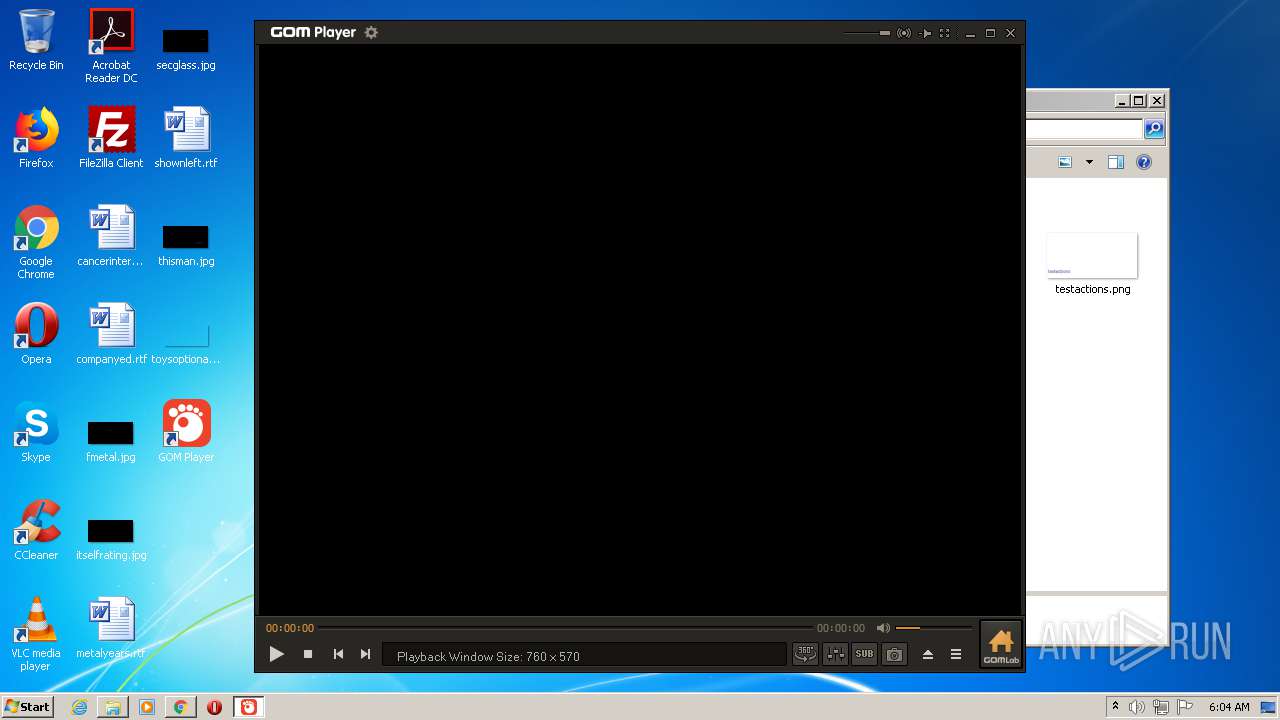Open the system tray volume control
The width and height of the screenshot is (1280, 720).
pyautogui.click(x=1137, y=707)
